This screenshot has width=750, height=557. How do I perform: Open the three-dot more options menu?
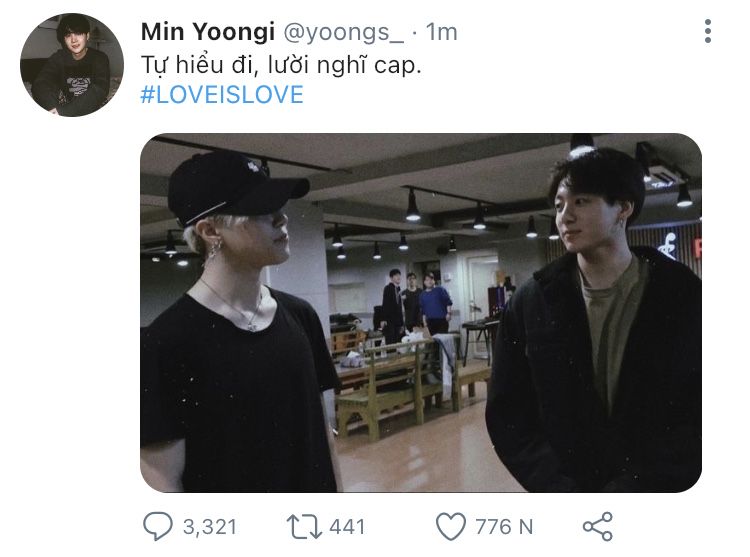[x=707, y=31]
